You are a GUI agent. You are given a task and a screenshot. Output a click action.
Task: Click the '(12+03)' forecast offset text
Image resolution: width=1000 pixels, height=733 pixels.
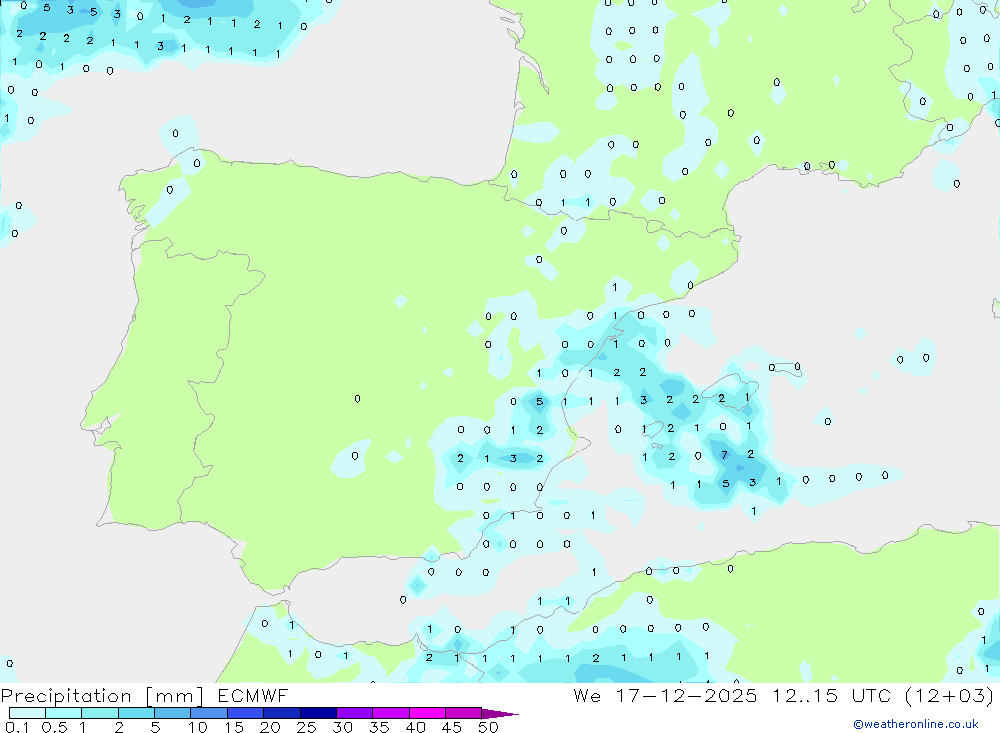point(950,695)
